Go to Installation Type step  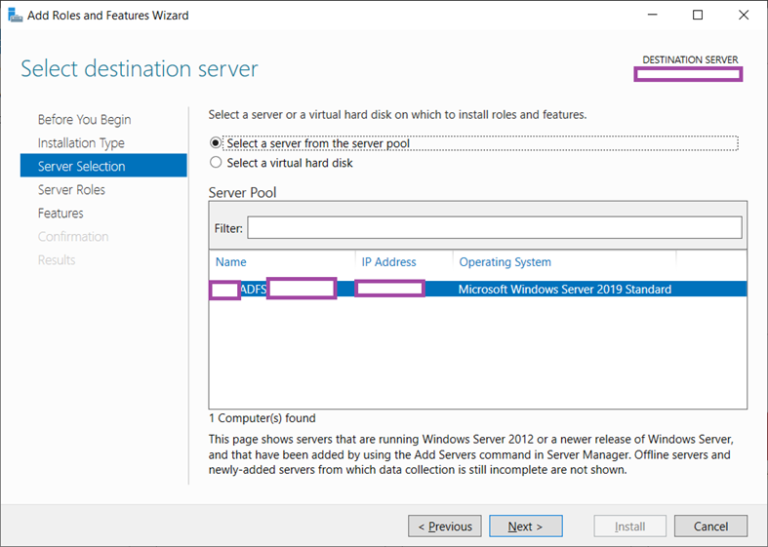(81, 143)
